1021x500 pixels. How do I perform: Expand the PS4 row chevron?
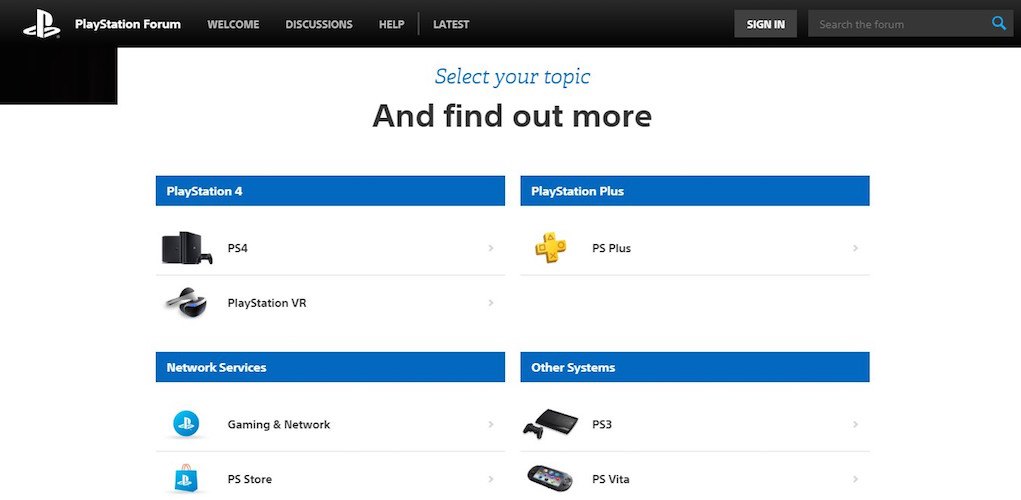point(491,248)
